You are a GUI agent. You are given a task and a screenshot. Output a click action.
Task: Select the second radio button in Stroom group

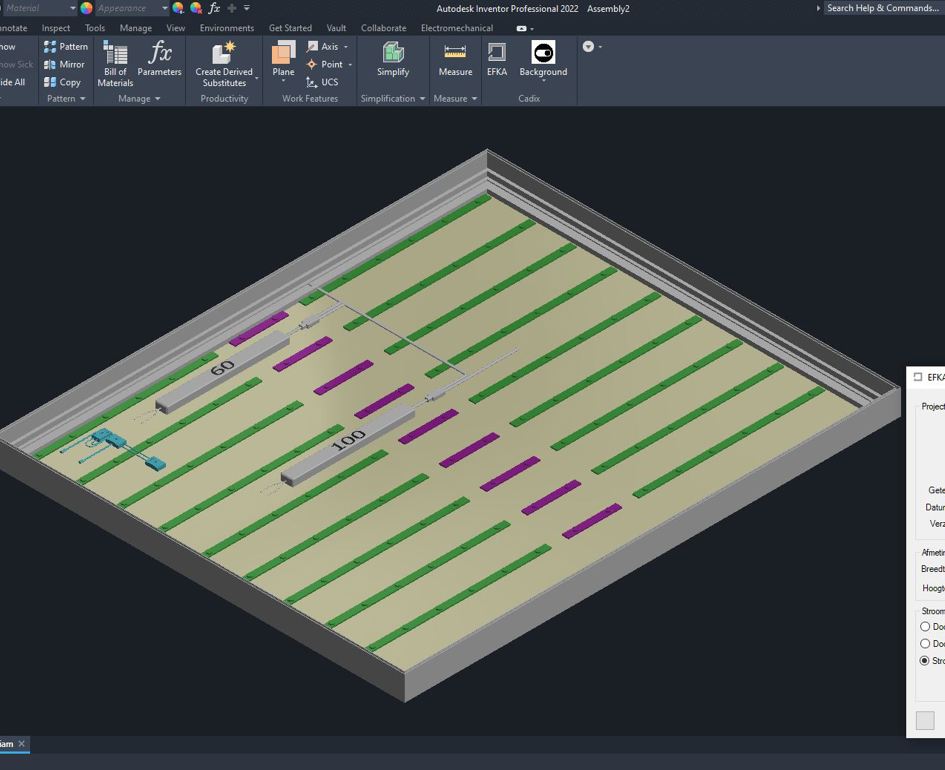point(925,644)
